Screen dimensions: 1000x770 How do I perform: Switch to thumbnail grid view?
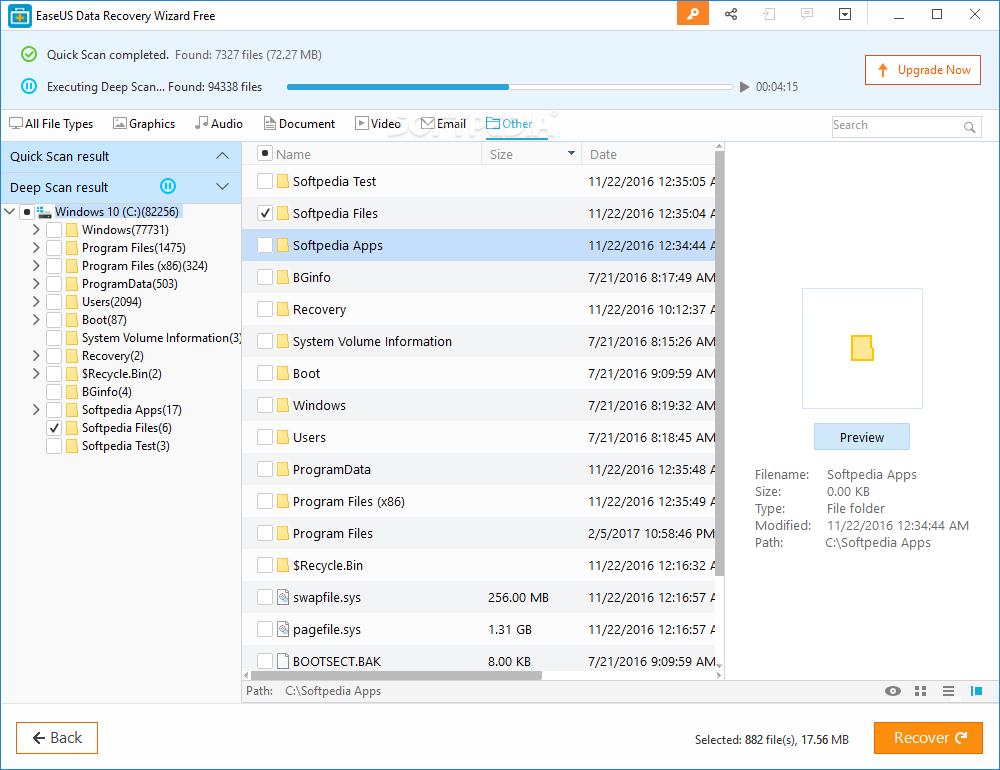[920, 691]
